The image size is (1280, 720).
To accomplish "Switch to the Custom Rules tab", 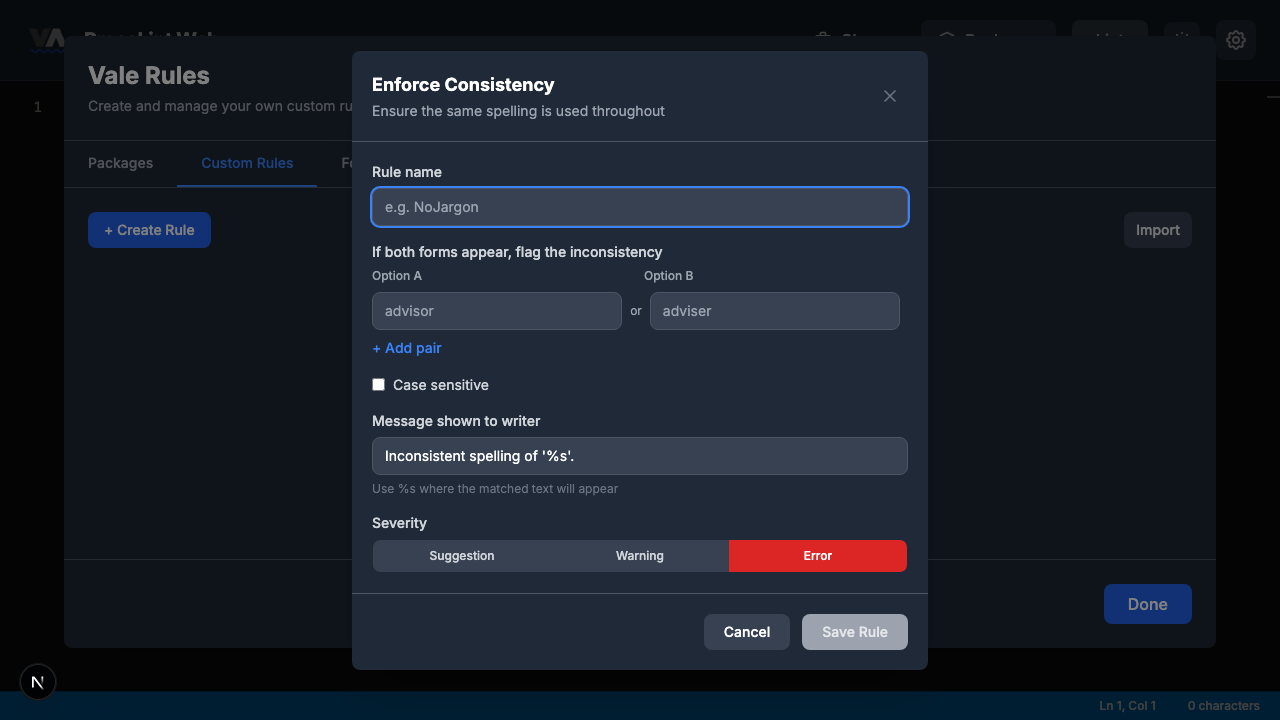I will (x=247, y=163).
